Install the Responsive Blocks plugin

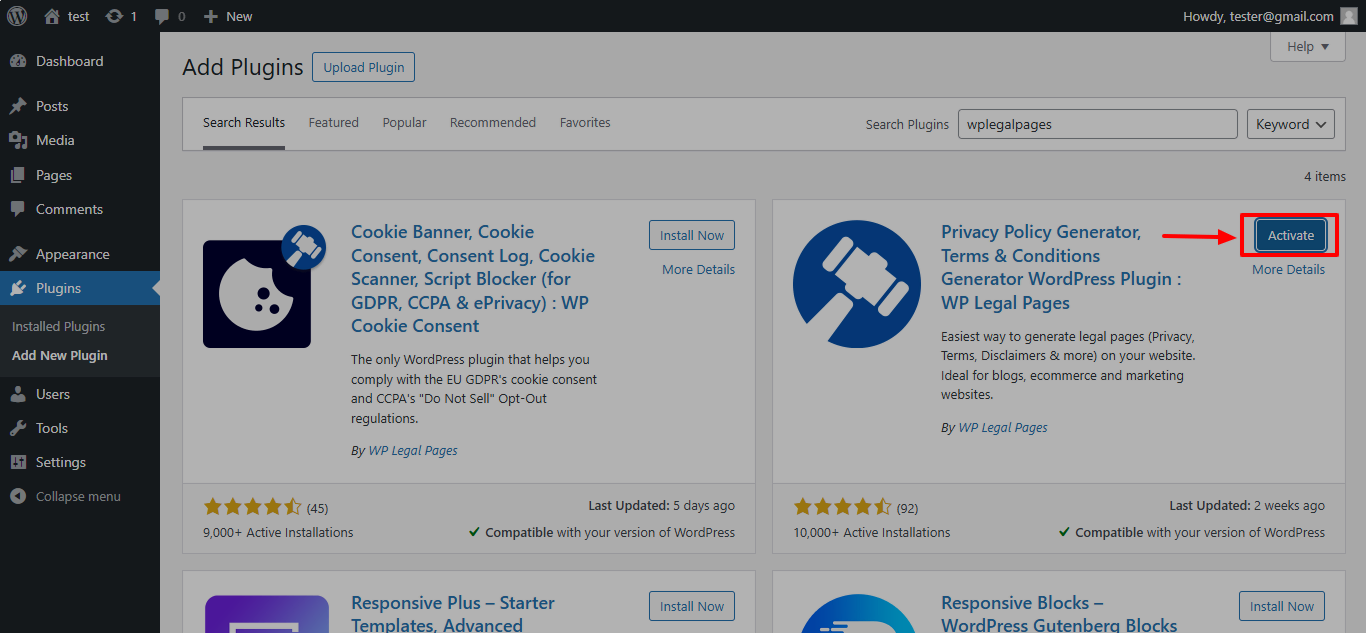click(x=1282, y=606)
